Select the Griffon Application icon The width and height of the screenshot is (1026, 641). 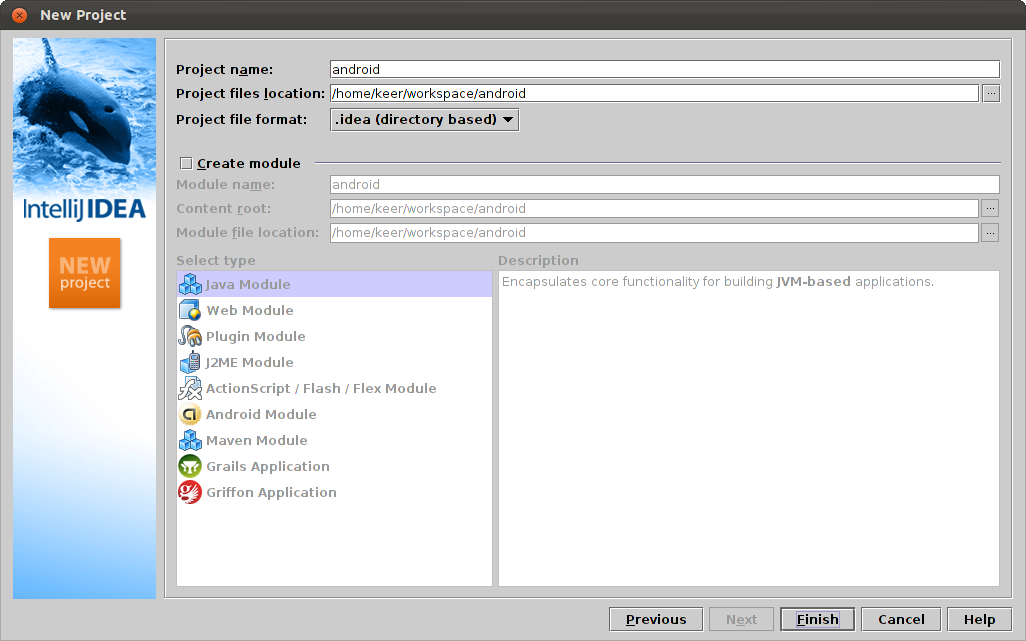coord(190,492)
